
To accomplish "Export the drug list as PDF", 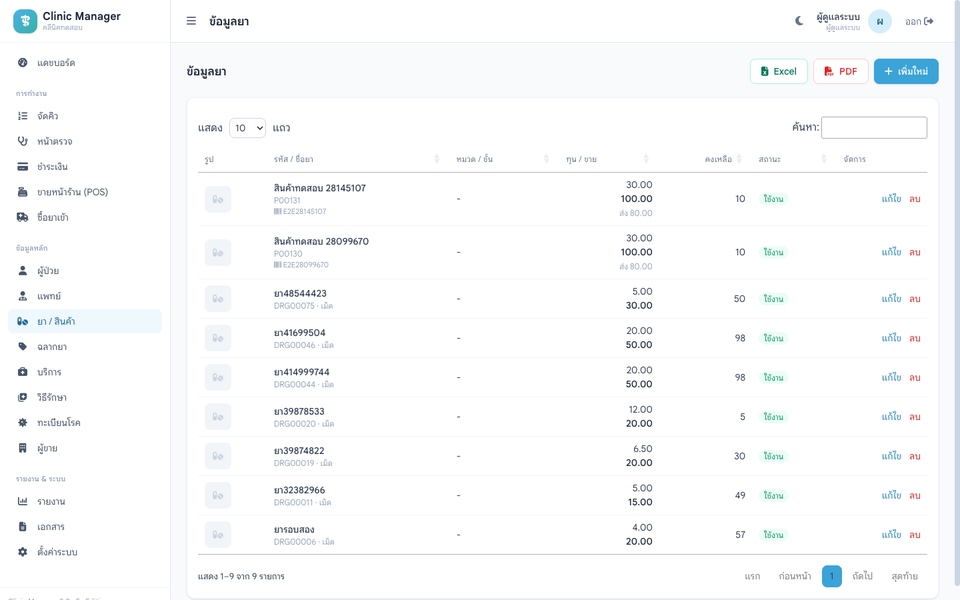I will [x=841, y=71].
